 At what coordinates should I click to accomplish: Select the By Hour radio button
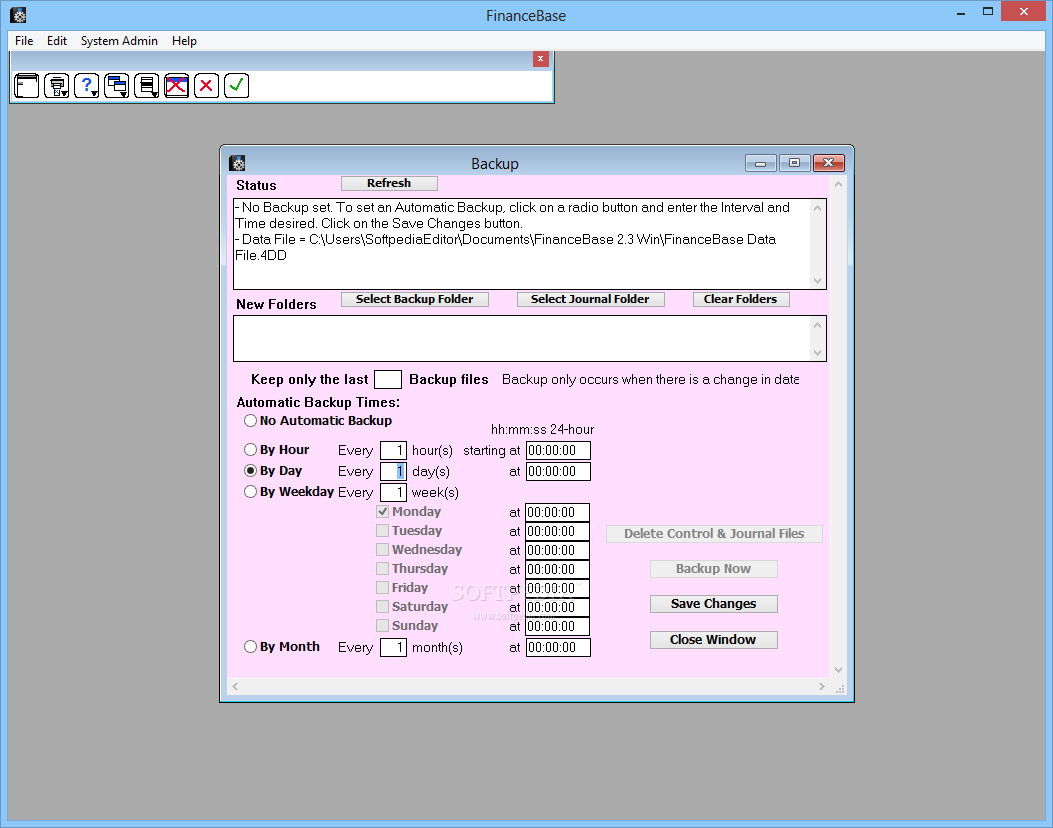coord(250,450)
